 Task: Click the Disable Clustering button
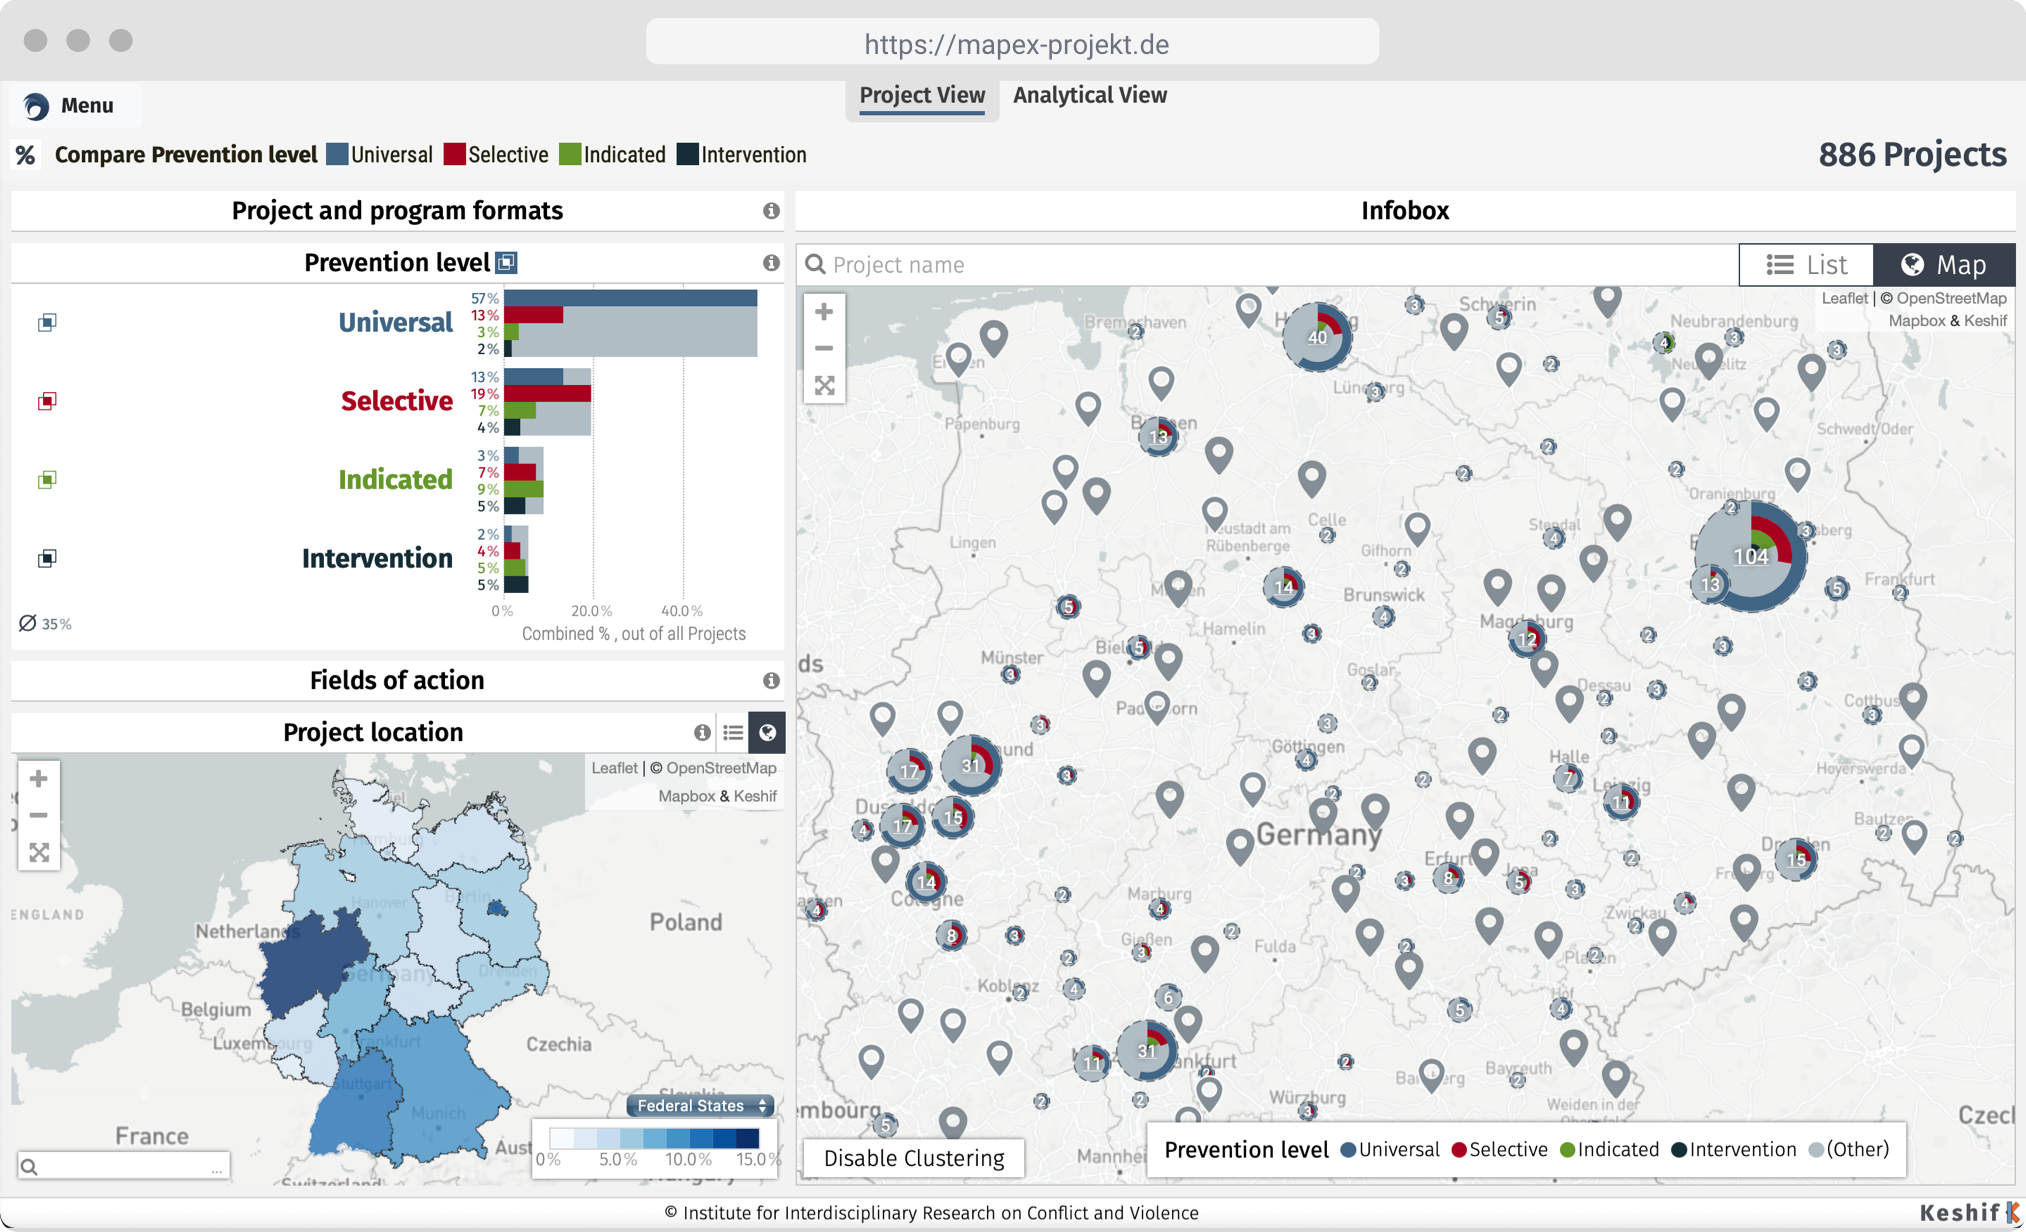tap(914, 1158)
